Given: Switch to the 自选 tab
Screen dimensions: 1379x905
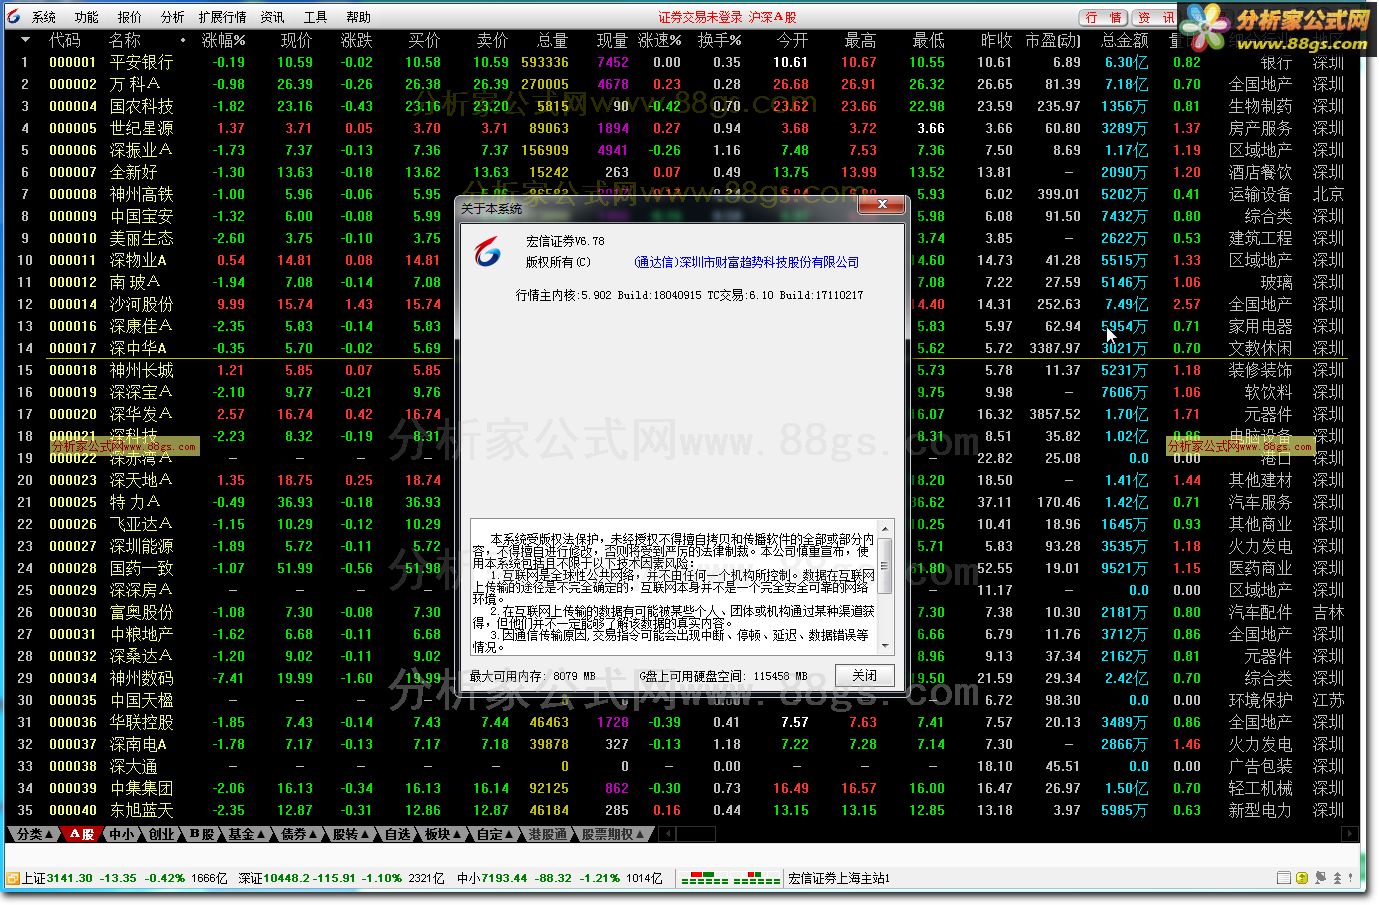Looking at the screenshot, I should point(398,834).
